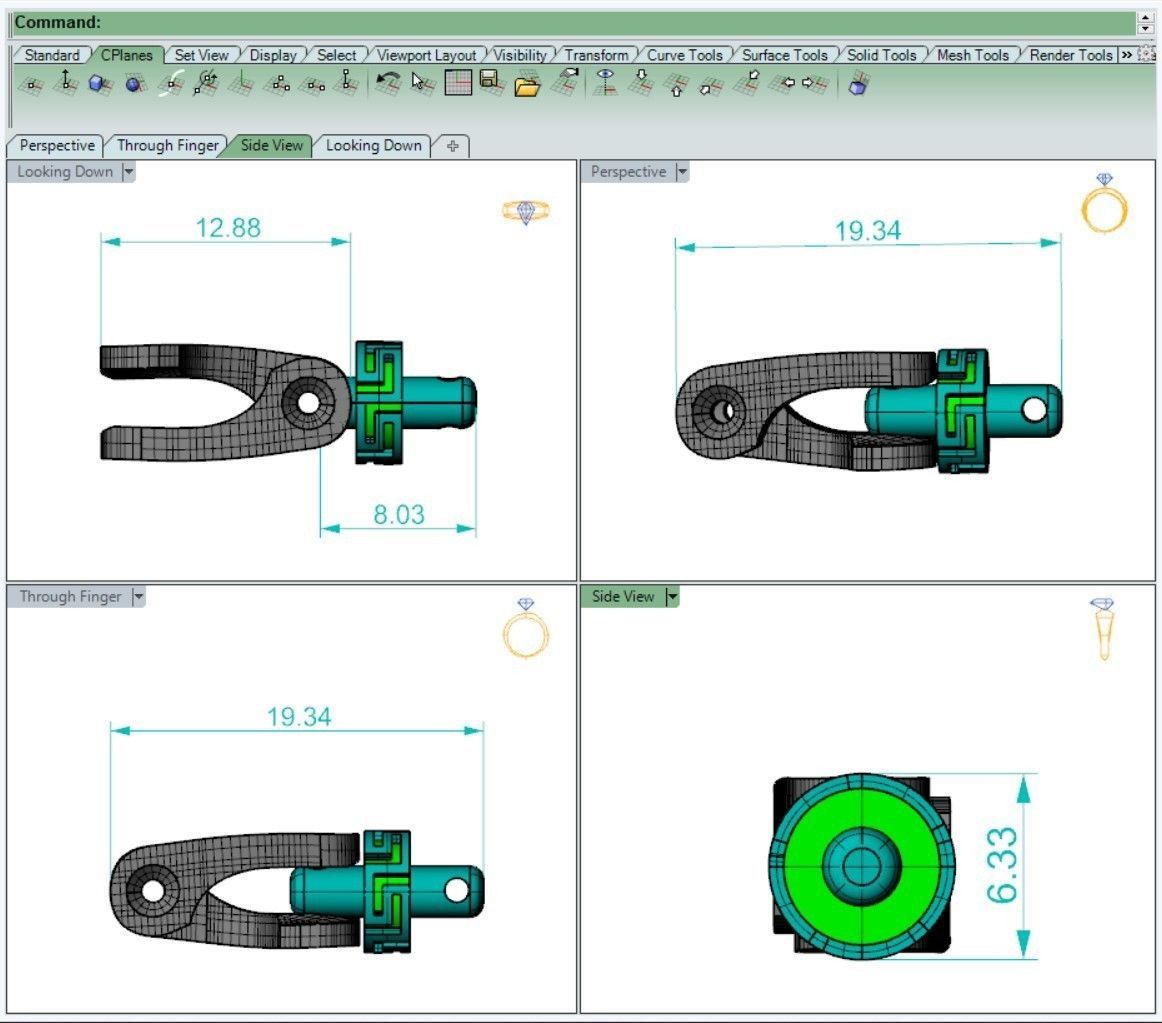Screen dimensions: 1162x1023
Task: Open the Display toolbar tab
Action: click(273, 55)
